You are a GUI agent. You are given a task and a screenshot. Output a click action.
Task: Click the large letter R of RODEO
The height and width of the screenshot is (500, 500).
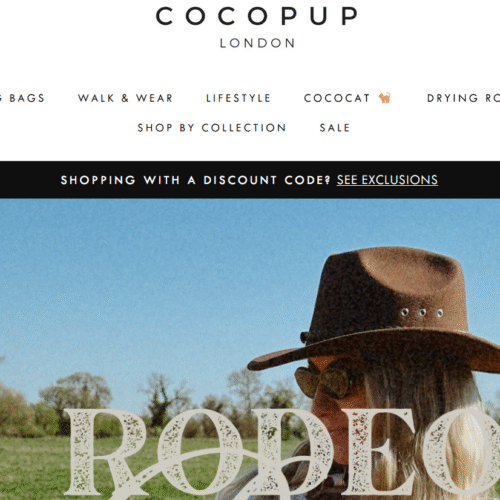pyautogui.click(x=105, y=453)
